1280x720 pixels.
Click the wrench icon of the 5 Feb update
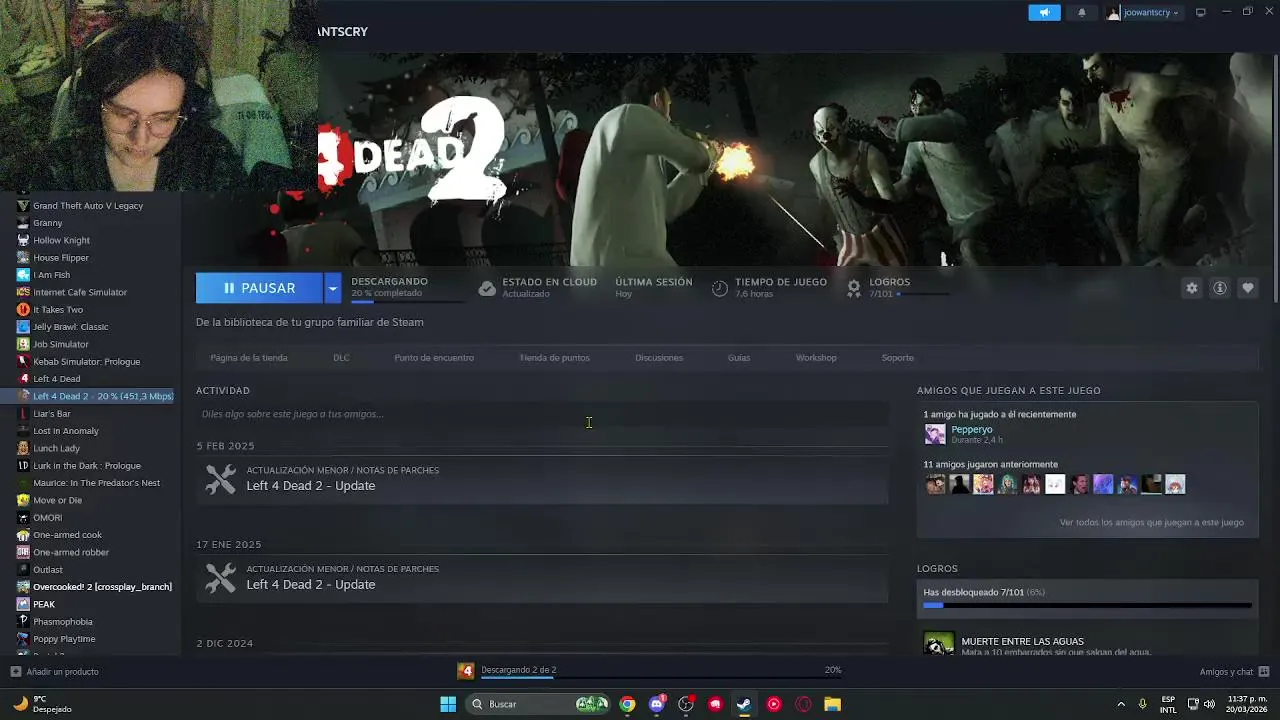tap(220, 479)
